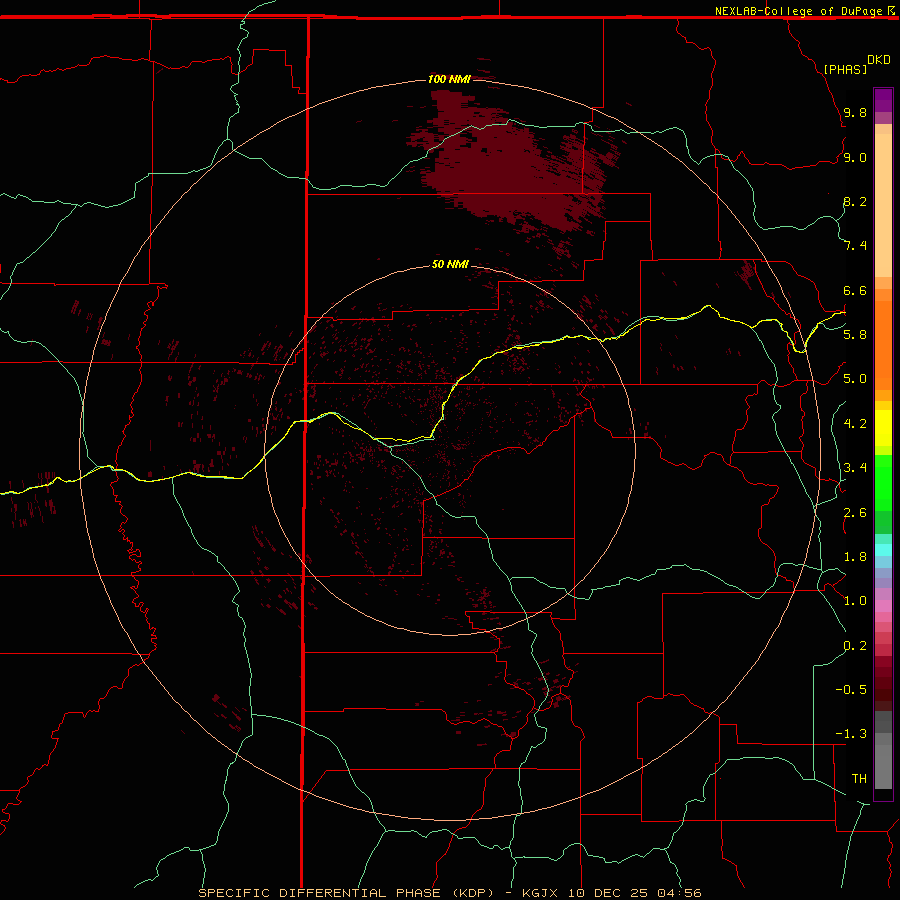Image resolution: width=900 pixels, height=900 pixels.
Task: Click the 6.6 scale value
Action: coord(855,290)
